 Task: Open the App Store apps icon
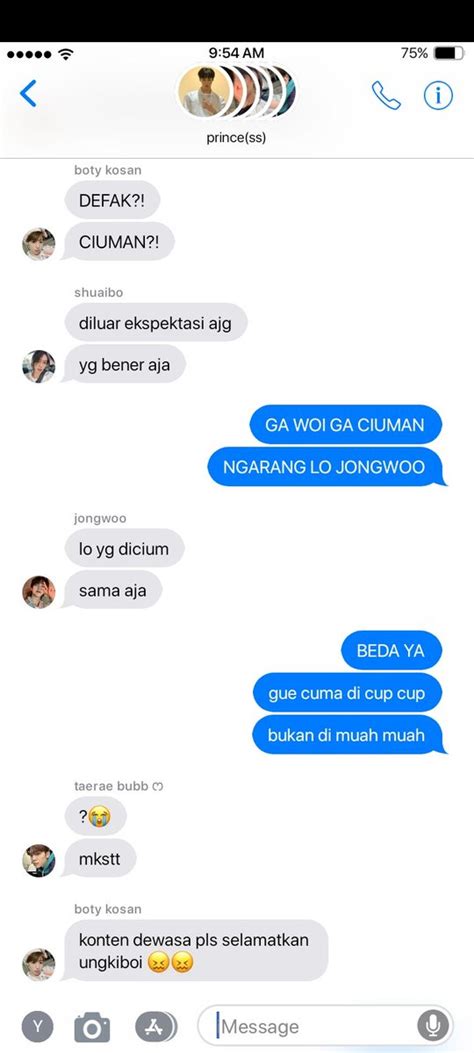[x=156, y=1026]
